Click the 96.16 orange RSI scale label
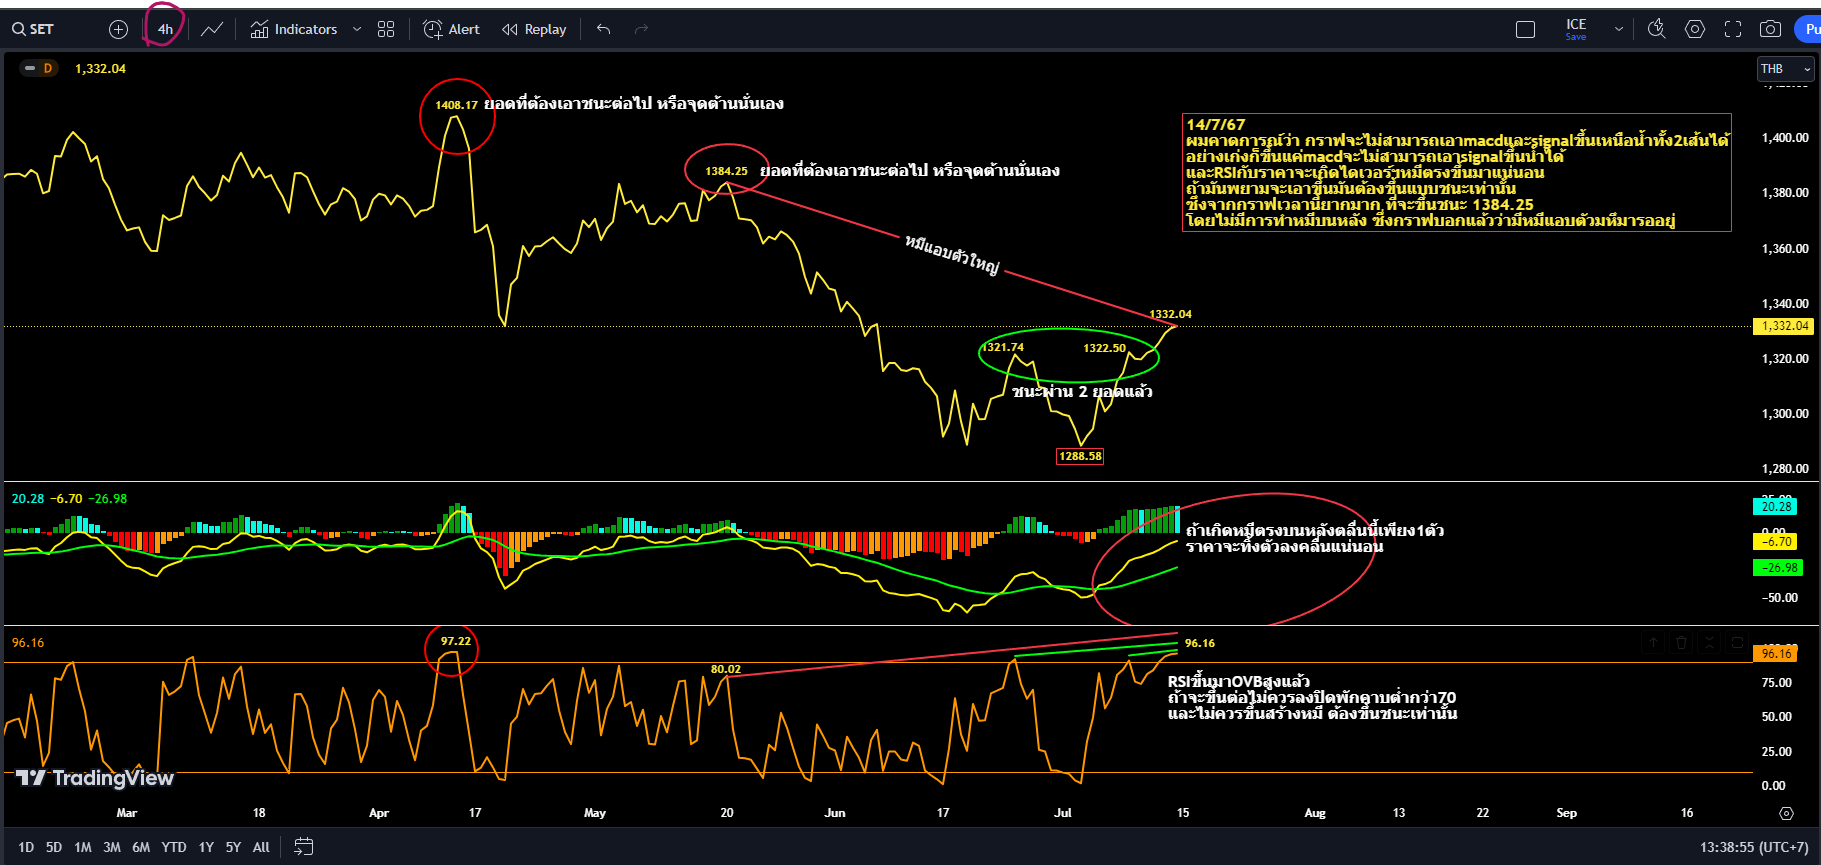The height and width of the screenshot is (865, 1821). click(1776, 654)
